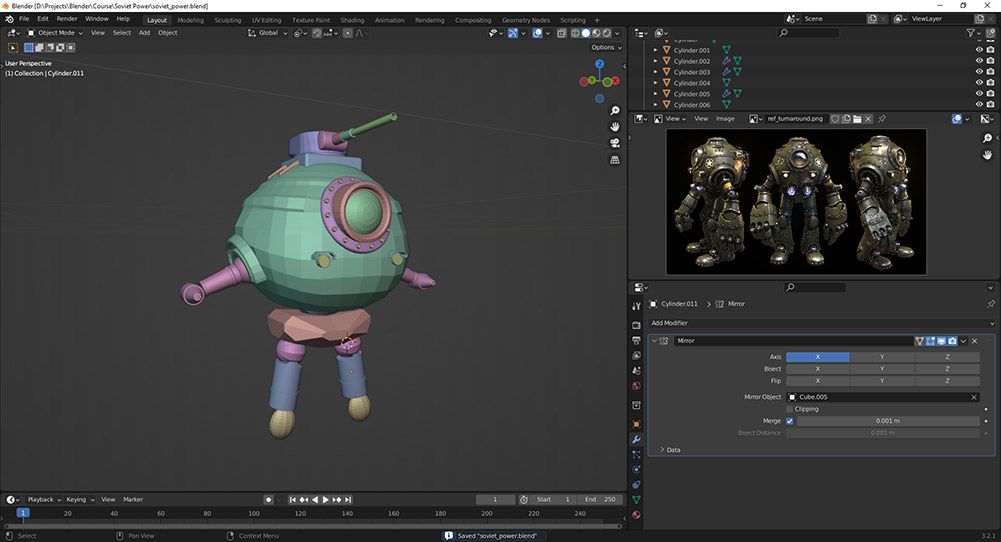Toggle perspective/orthographic grid icon in viewport
Viewport: 1001px width, 542px height.
coord(615,159)
